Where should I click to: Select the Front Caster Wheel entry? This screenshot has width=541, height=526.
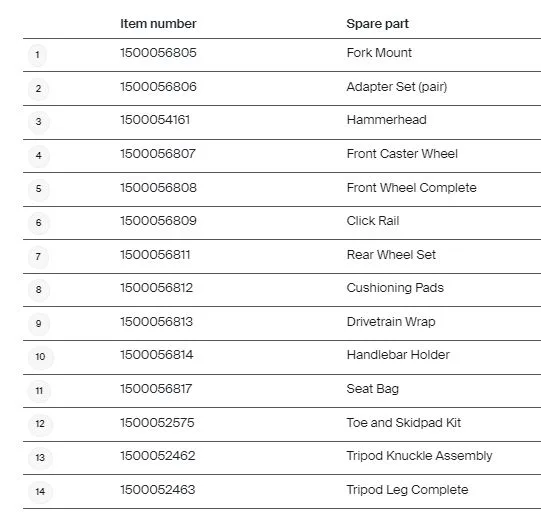tap(402, 154)
